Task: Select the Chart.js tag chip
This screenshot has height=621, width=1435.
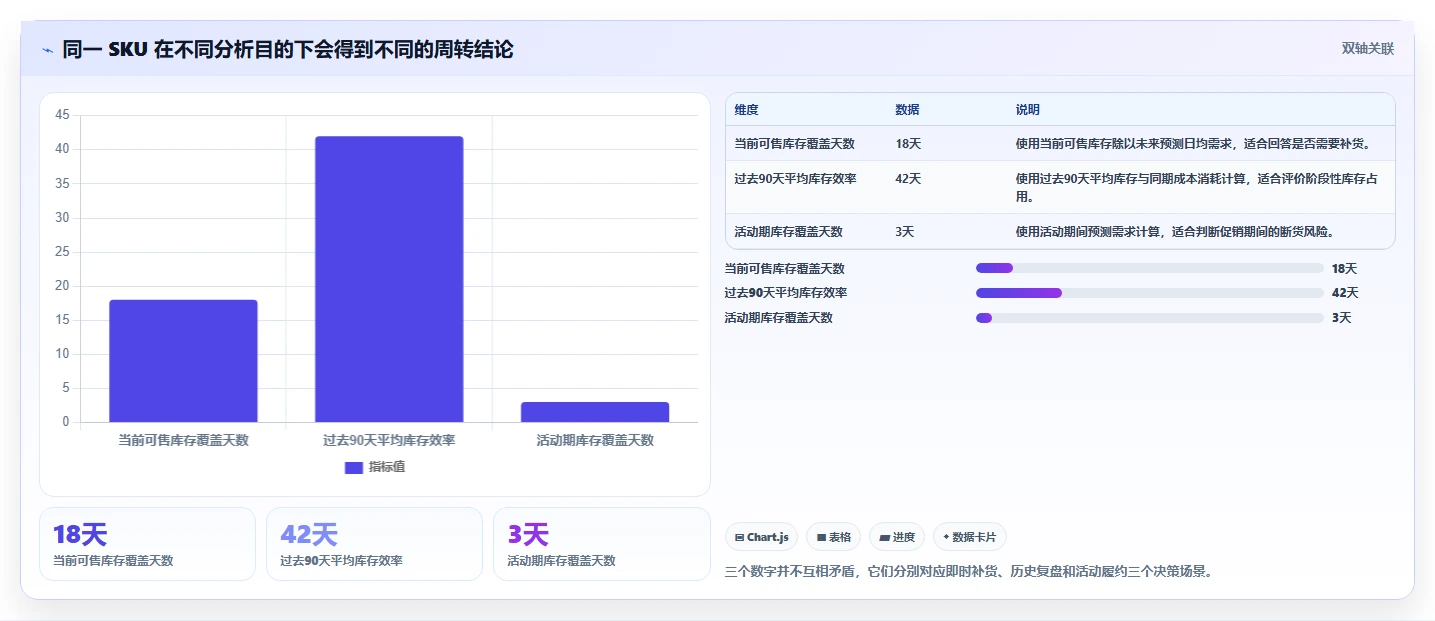Action: click(762, 537)
